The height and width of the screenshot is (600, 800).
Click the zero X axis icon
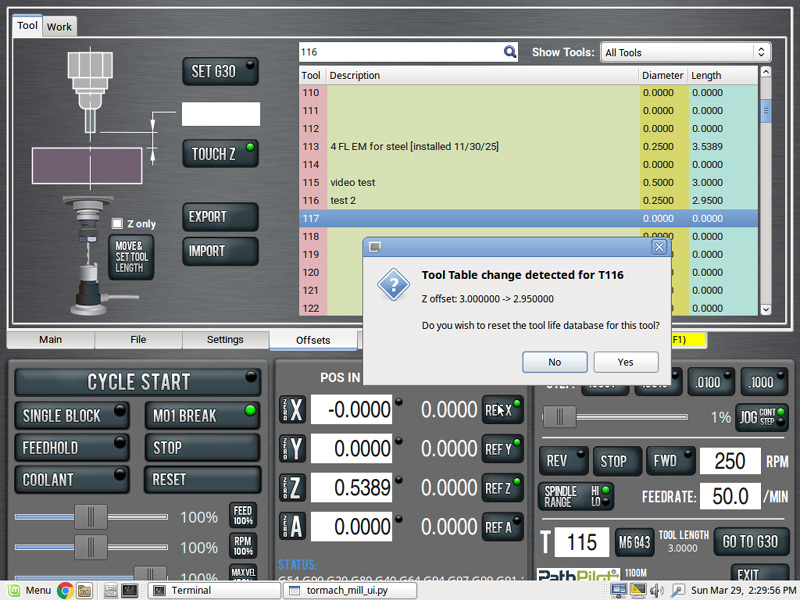[290, 410]
